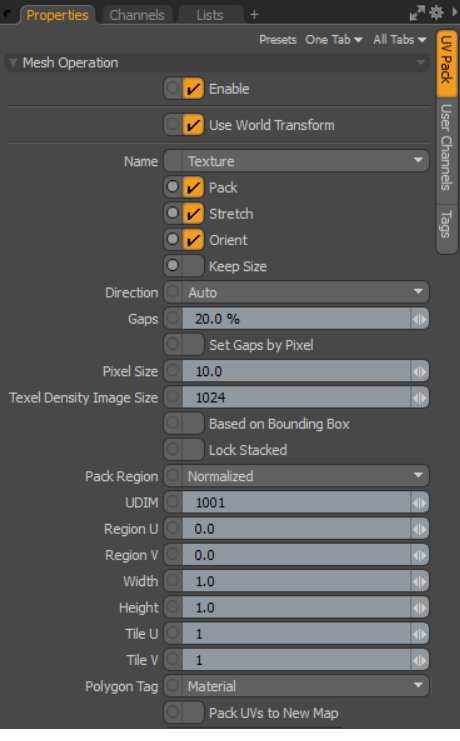This screenshot has width=460, height=741.
Task: Click the Pixel Size stepper arrows
Action: pyautogui.click(x=419, y=371)
